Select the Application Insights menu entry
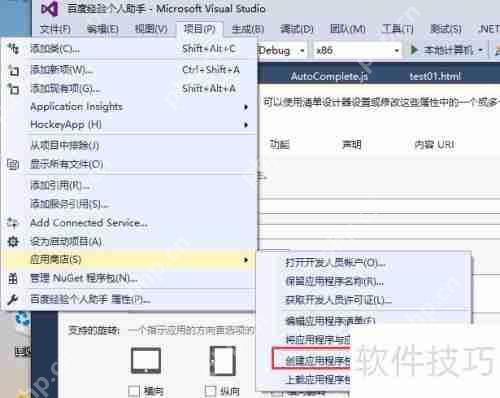 tap(129, 107)
